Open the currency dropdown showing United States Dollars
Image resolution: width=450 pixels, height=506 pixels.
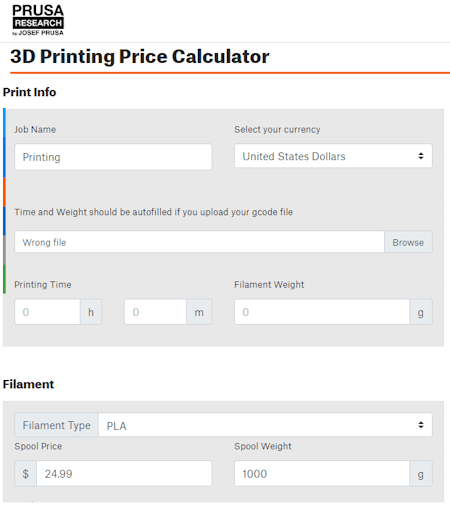coord(333,156)
